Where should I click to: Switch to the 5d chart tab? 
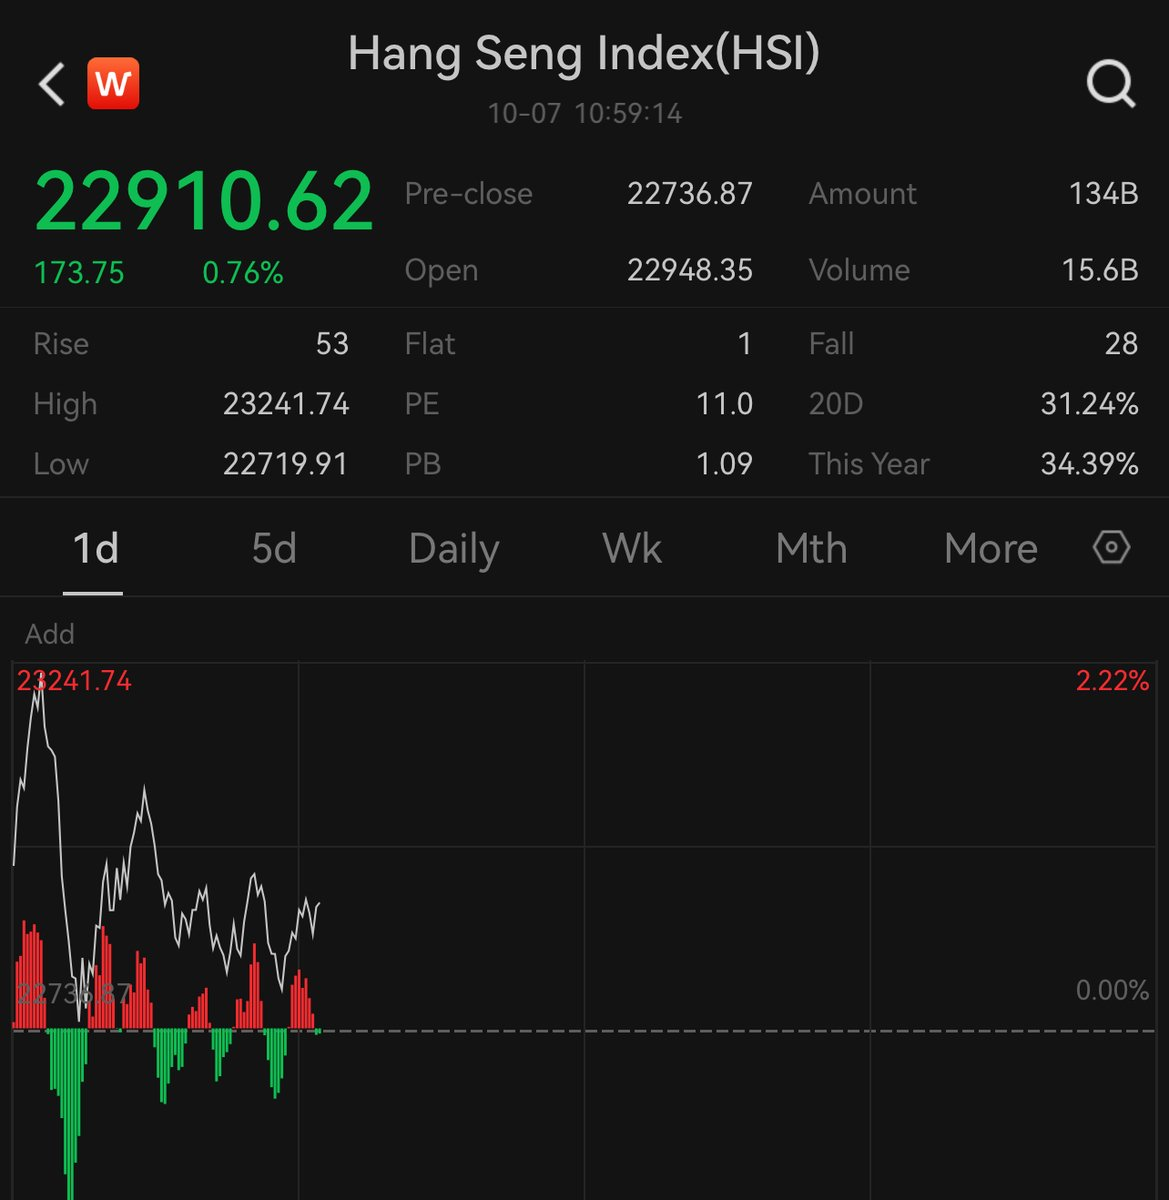pyautogui.click(x=274, y=549)
